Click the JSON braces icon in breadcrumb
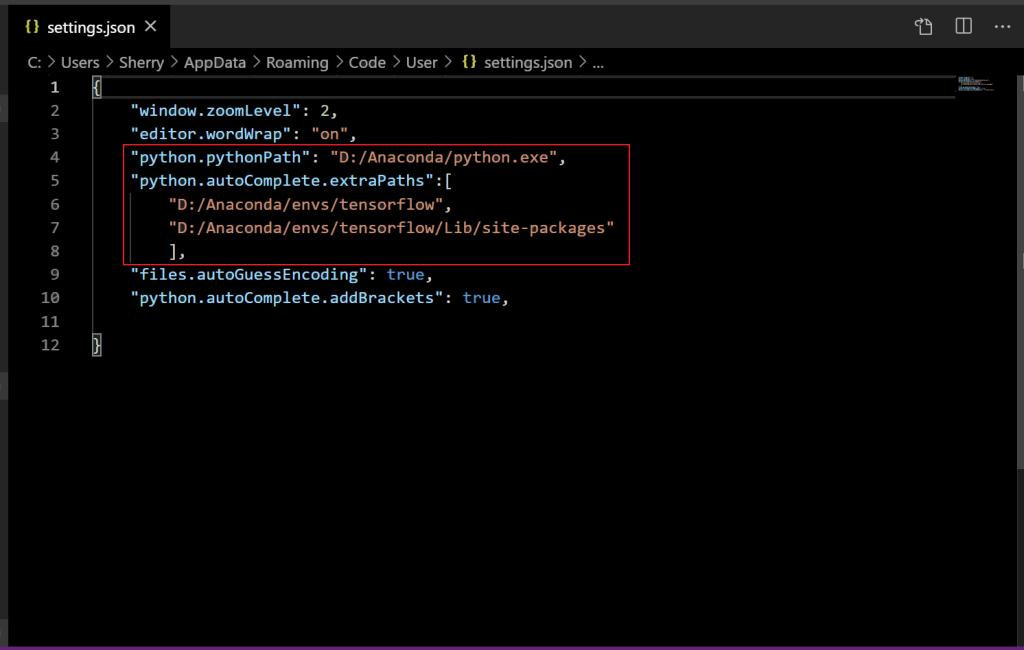Viewport: 1024px width, 650px height. [x=468, y=62]
